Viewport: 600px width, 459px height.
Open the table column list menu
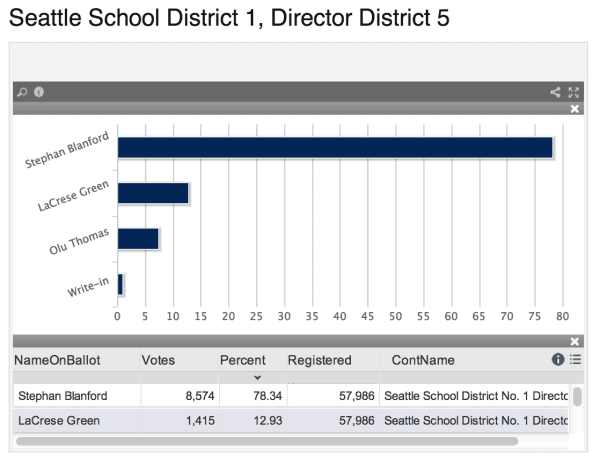pyautogui.click(x=575, y=359)
